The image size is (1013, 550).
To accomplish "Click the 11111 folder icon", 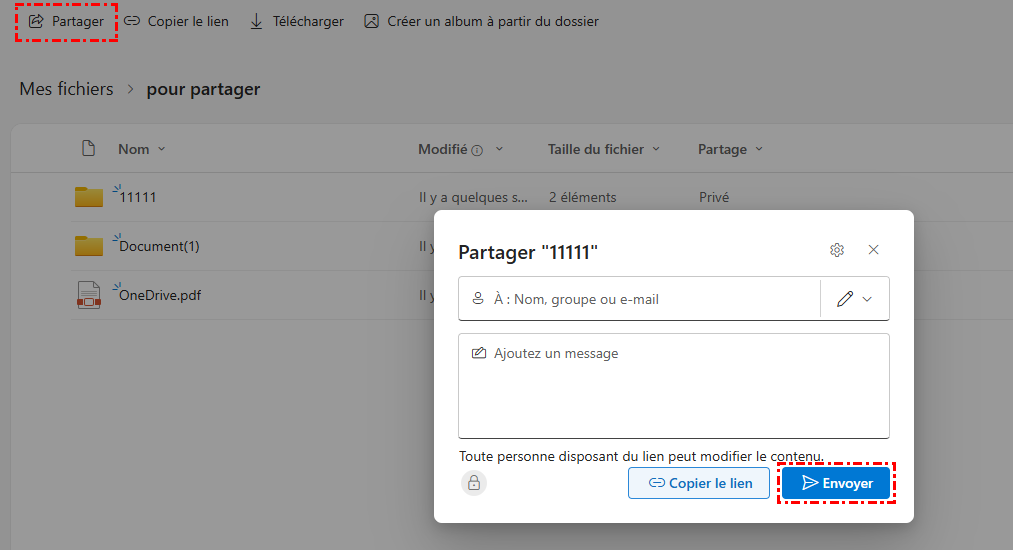I will click(89, 197).
